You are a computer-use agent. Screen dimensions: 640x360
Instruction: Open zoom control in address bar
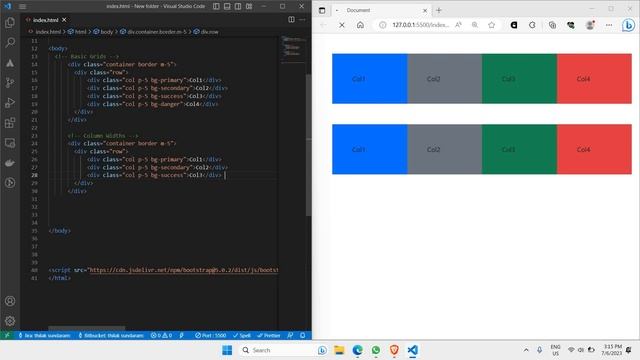(475, 25)
